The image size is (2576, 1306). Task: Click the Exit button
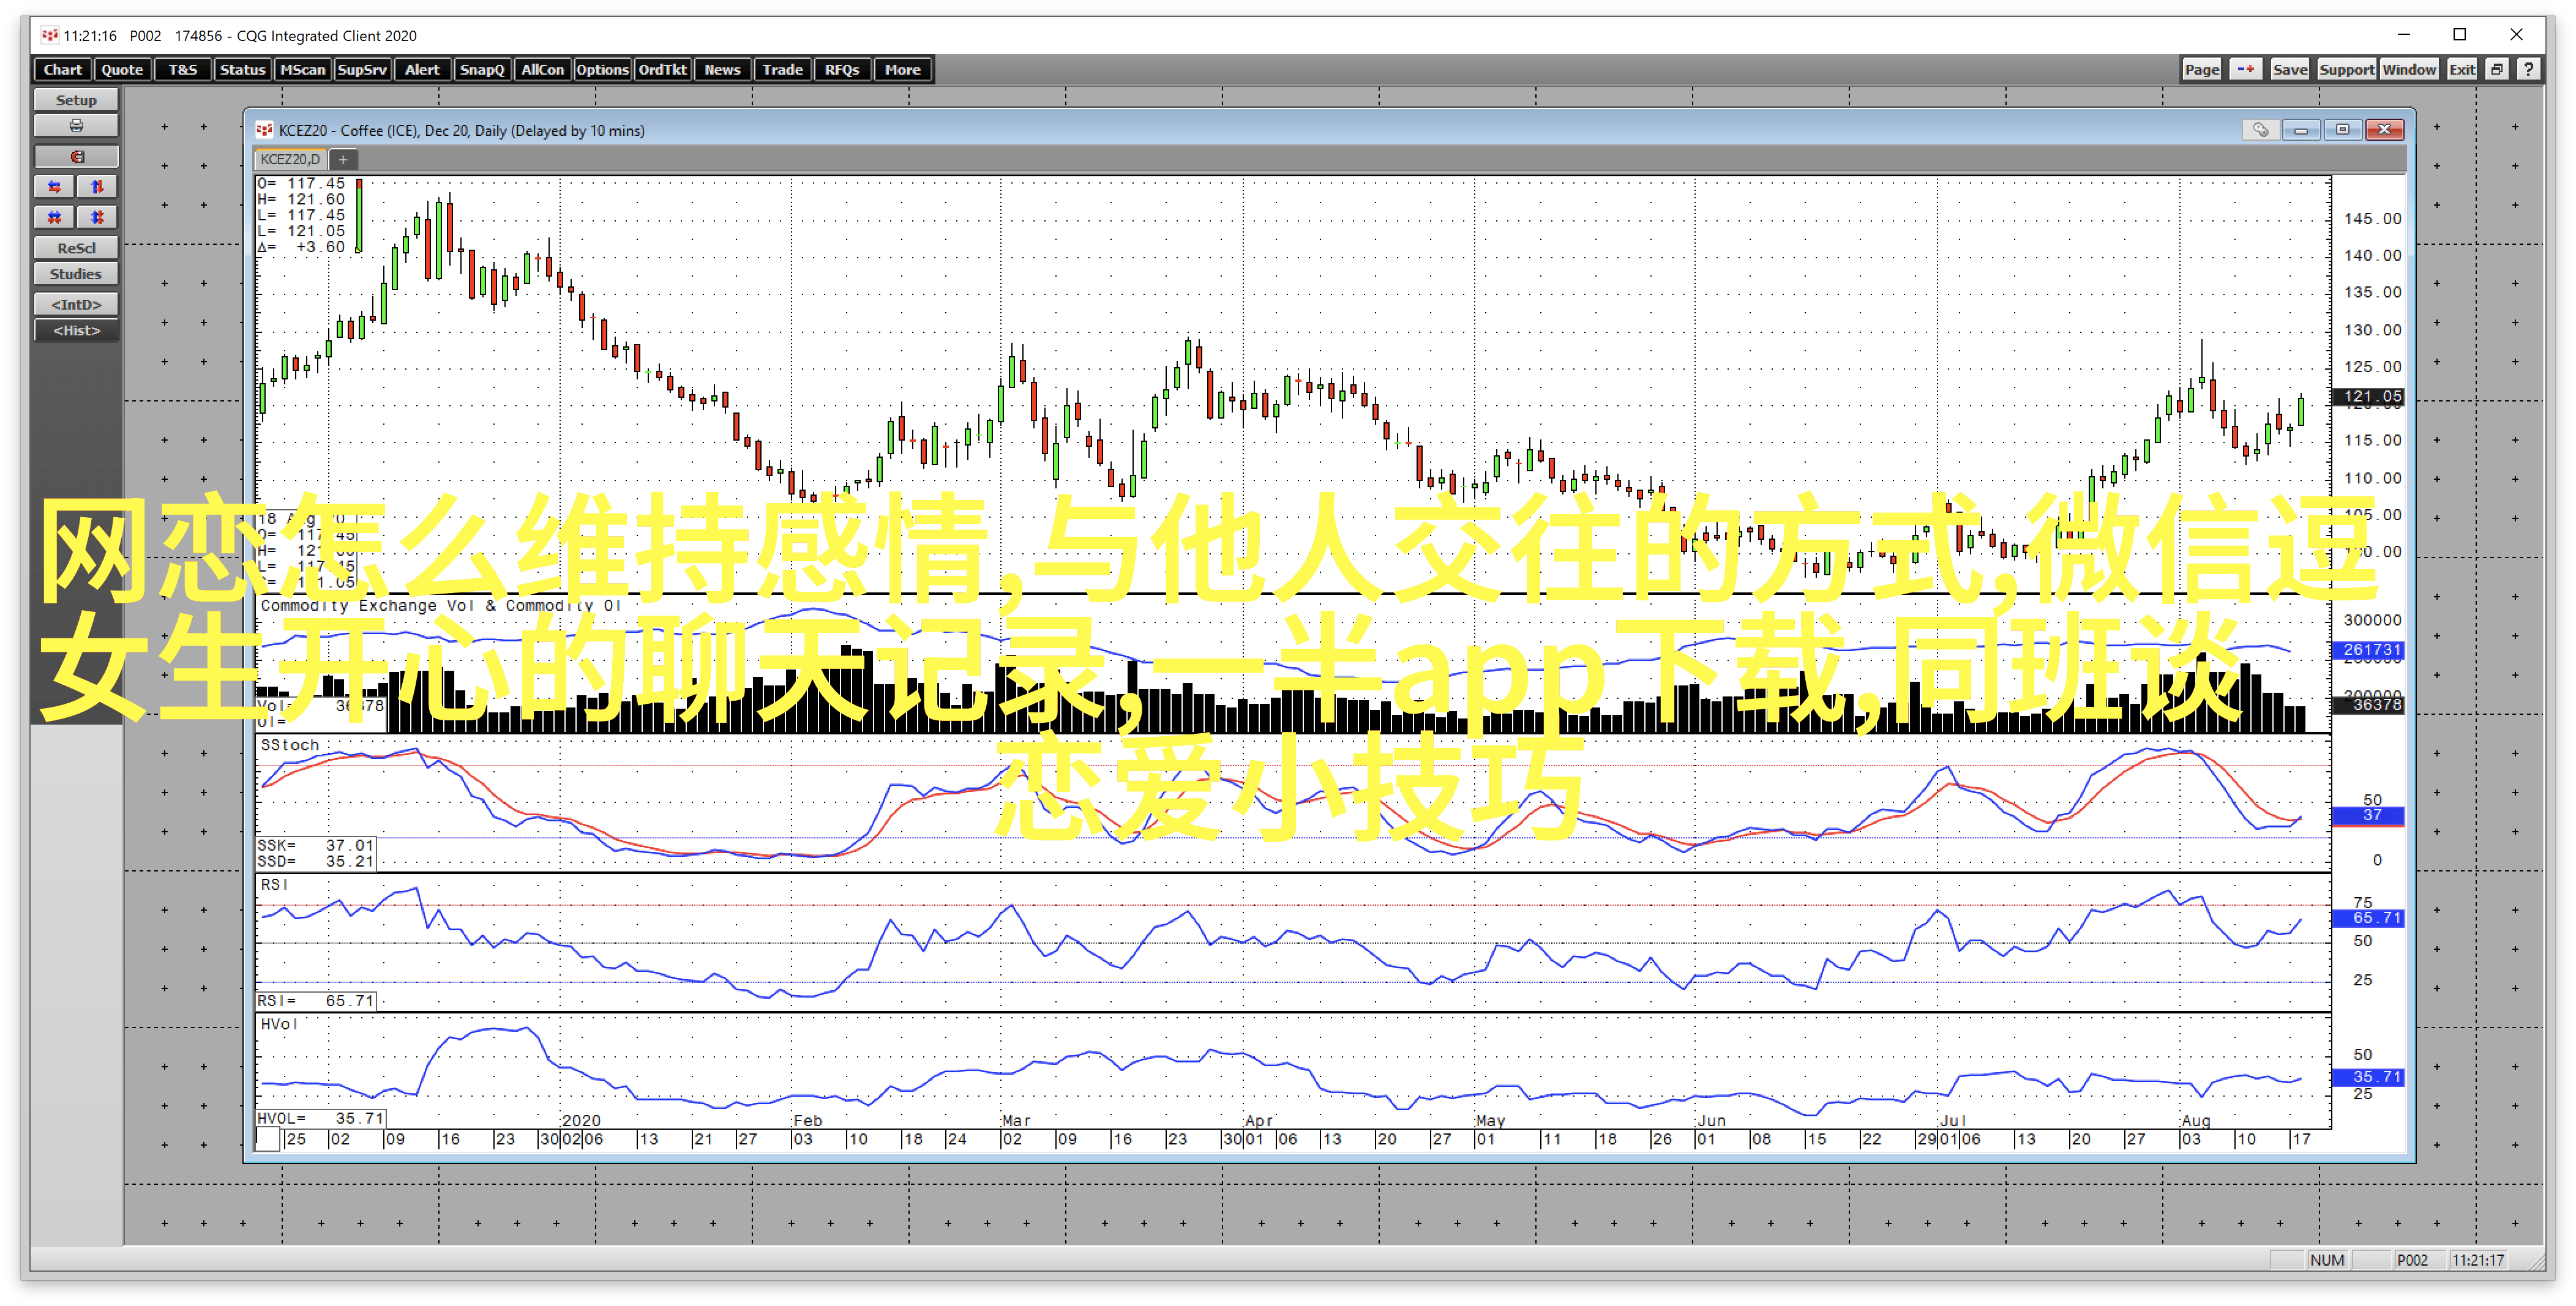coord(2461,70)
